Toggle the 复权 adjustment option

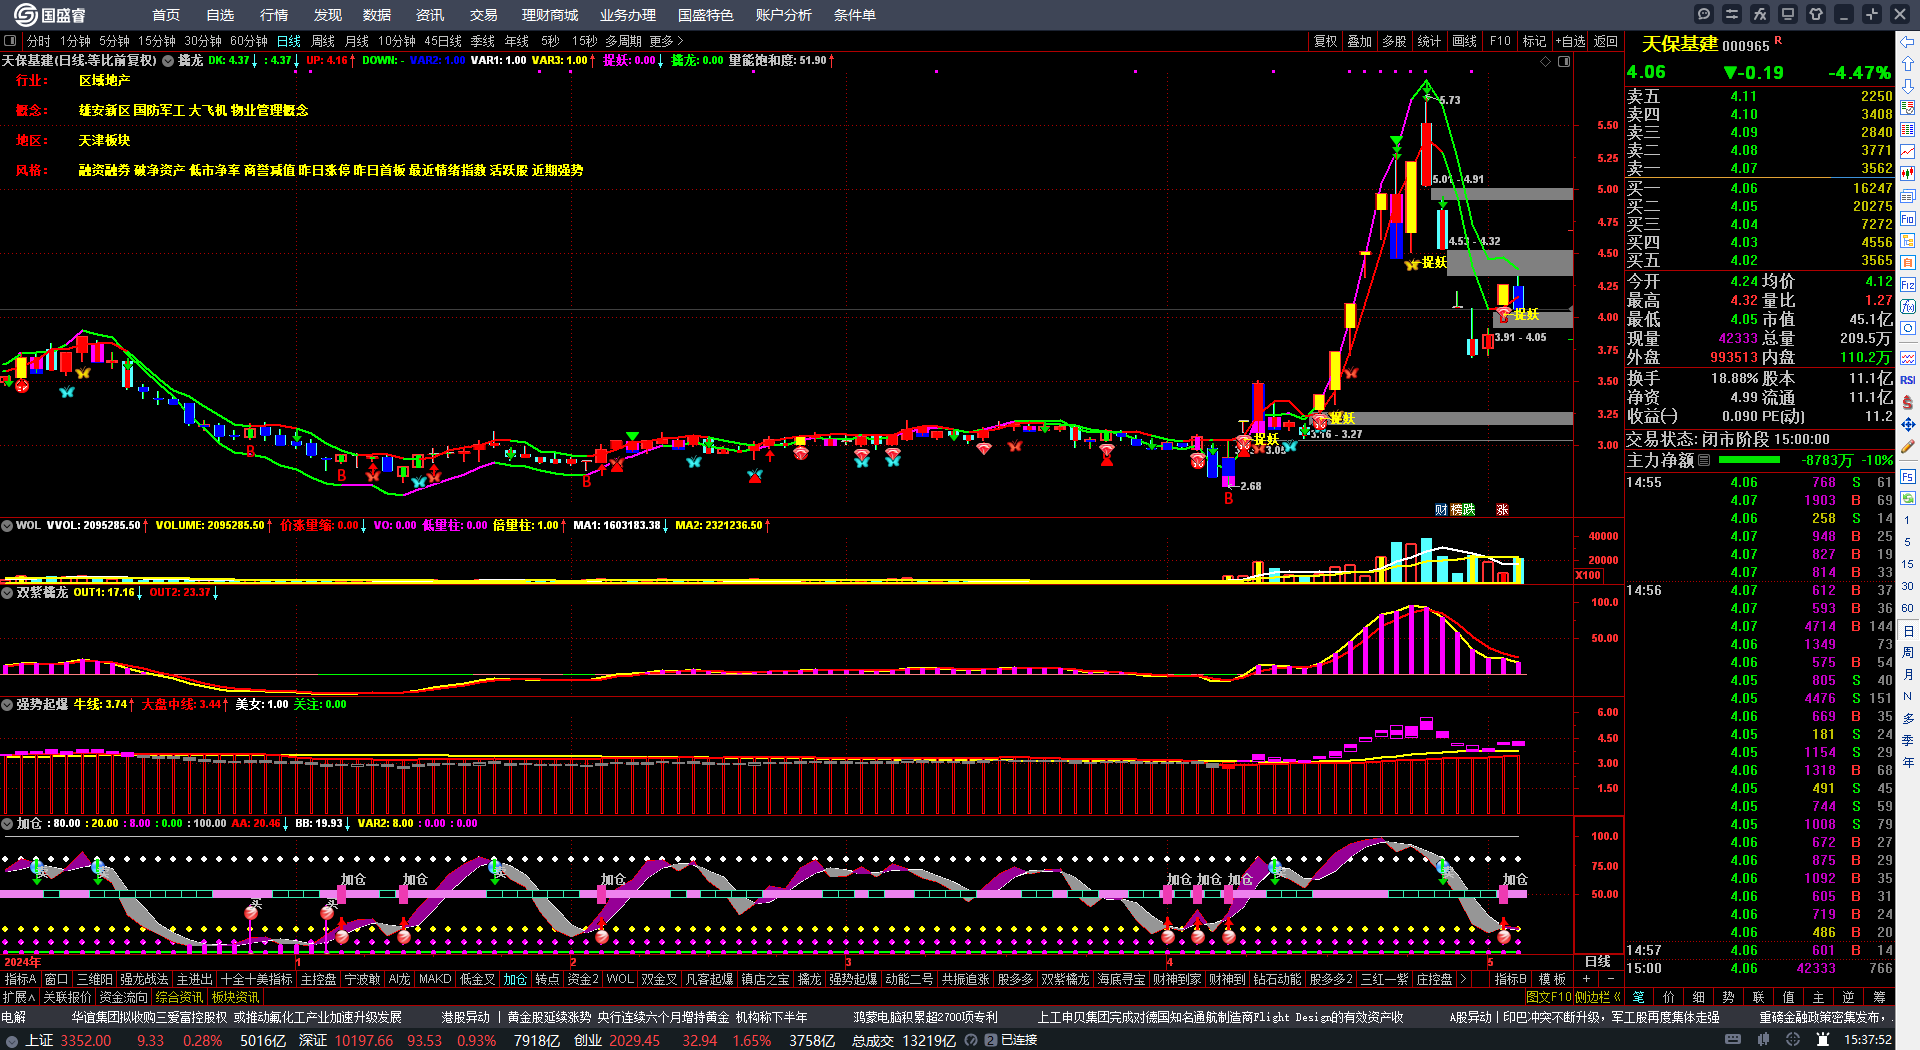1325,41
